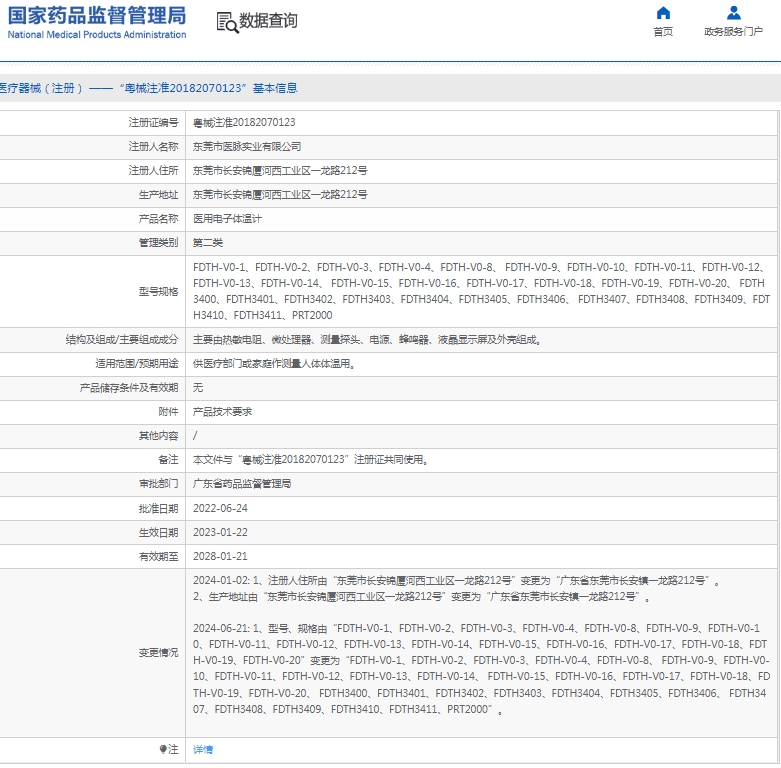This screenshot has width=781, height=768.
Task: Click the 数据查询 heading text
Action: click(x=268, y=21)
